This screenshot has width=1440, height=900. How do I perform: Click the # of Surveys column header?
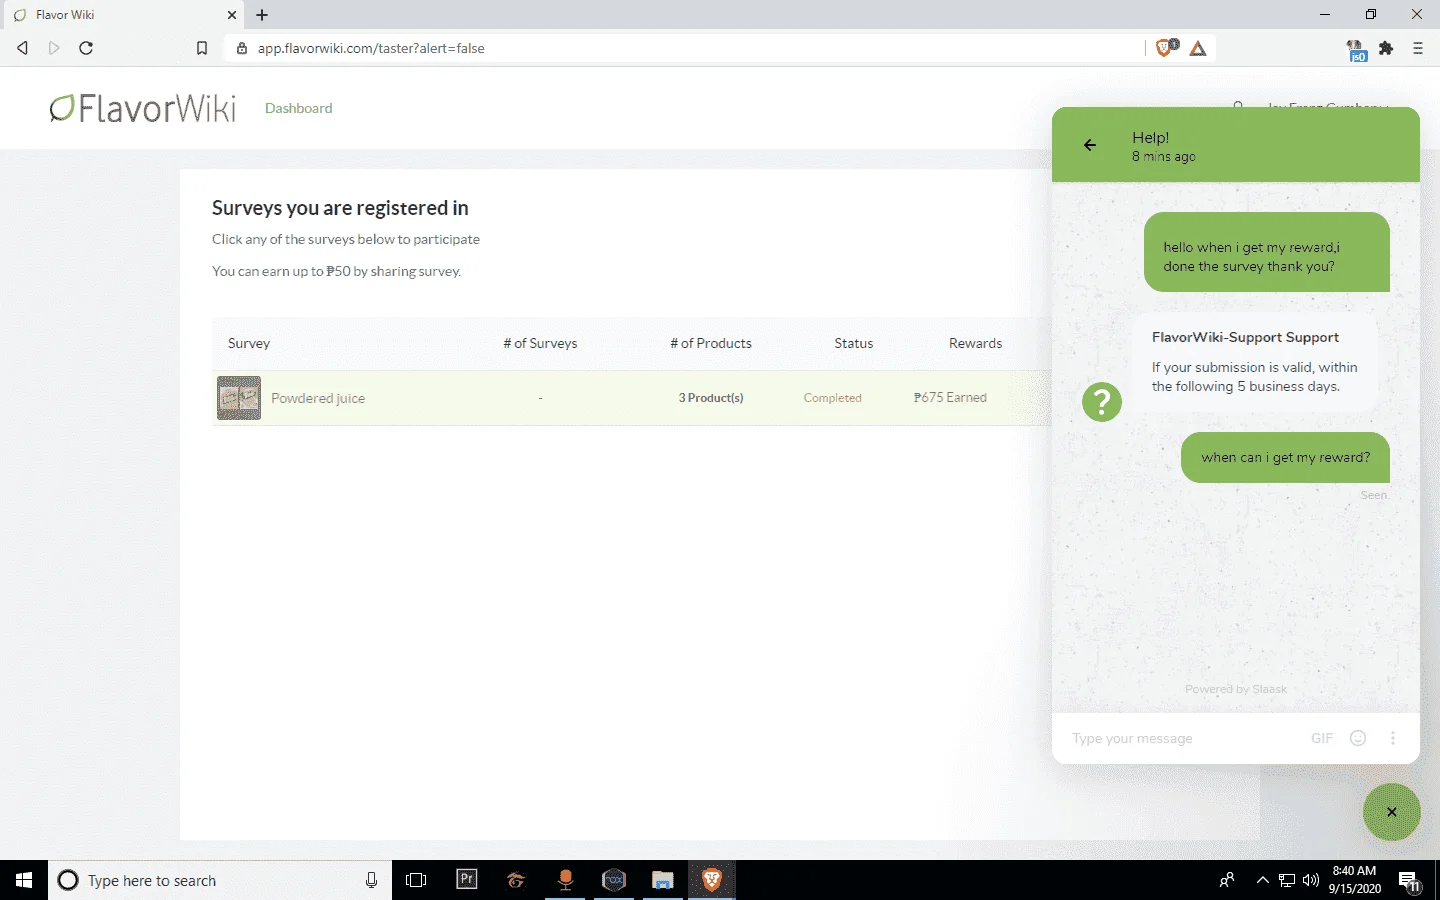click(x=540, y=343)
